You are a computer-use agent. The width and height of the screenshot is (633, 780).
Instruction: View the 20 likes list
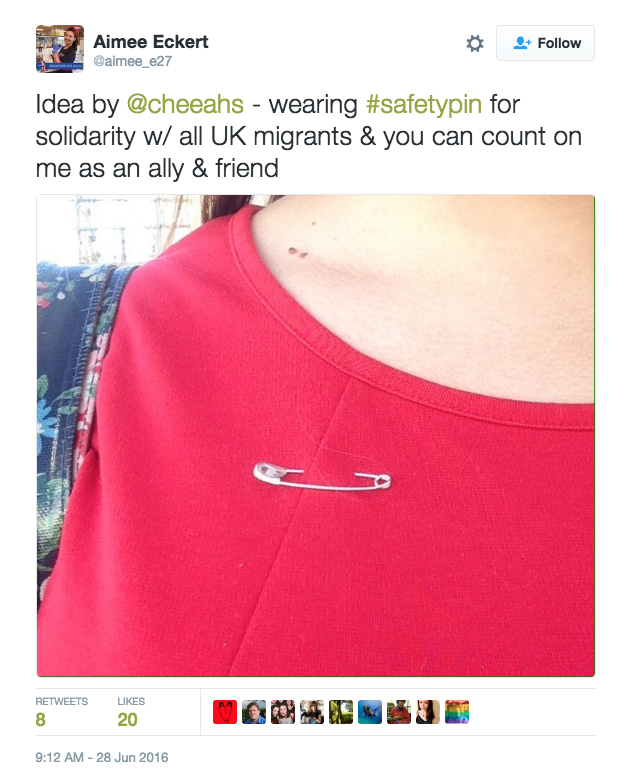pos(131,712)
